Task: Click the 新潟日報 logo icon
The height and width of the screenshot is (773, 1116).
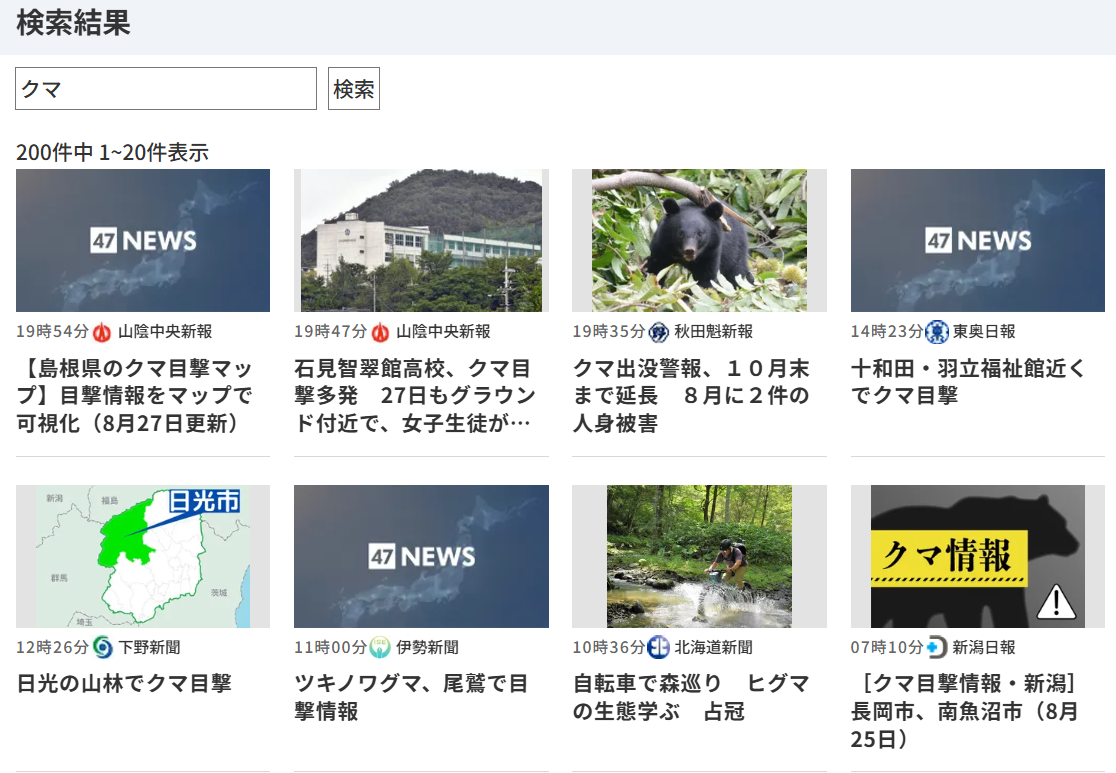Action: 937,648
